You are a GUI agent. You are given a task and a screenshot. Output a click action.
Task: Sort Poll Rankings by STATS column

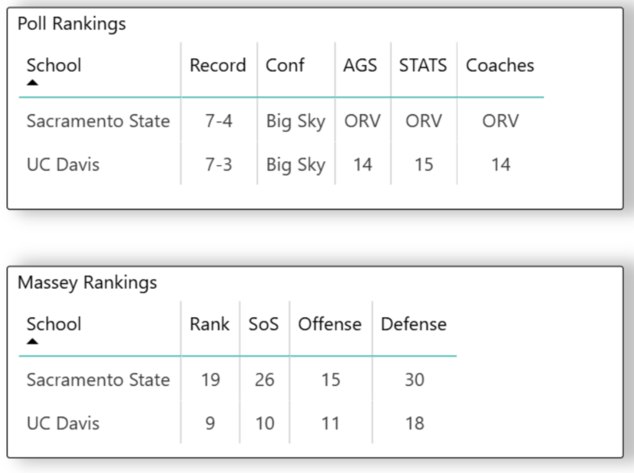[423, 66]
